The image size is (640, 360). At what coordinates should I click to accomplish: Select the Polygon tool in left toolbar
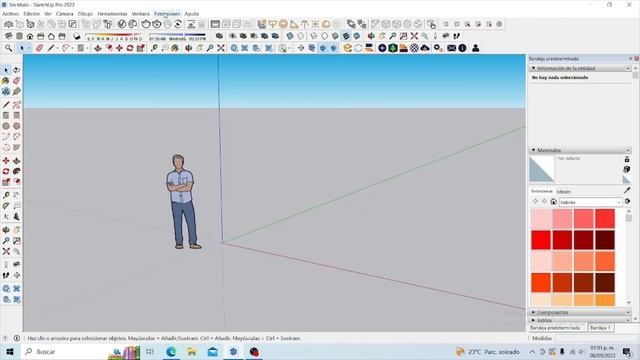16,126
